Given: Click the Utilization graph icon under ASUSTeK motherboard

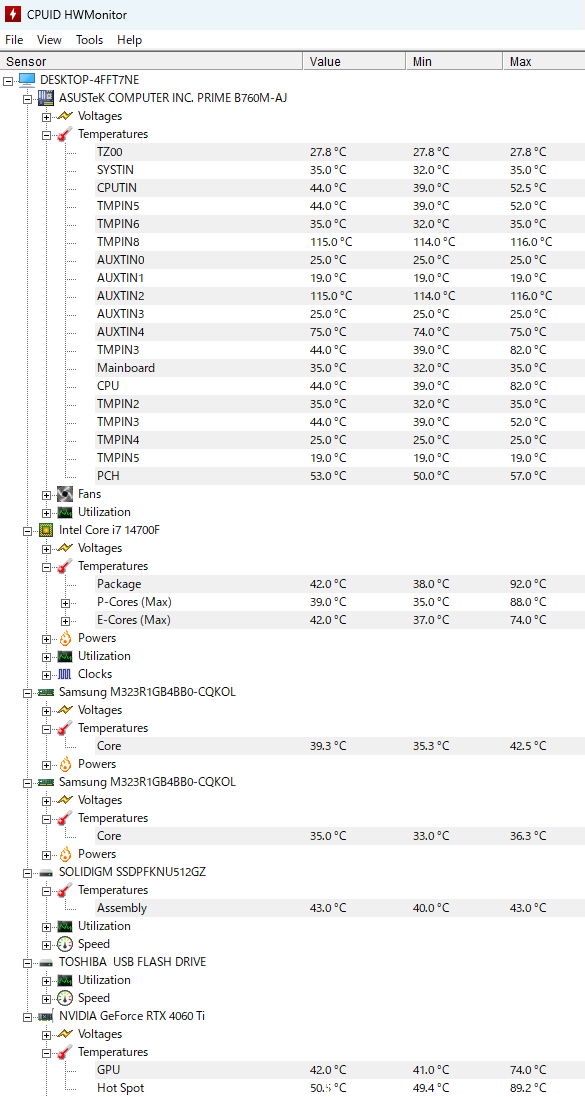Looking at the screenshot, I should click(x=65, y=511).
